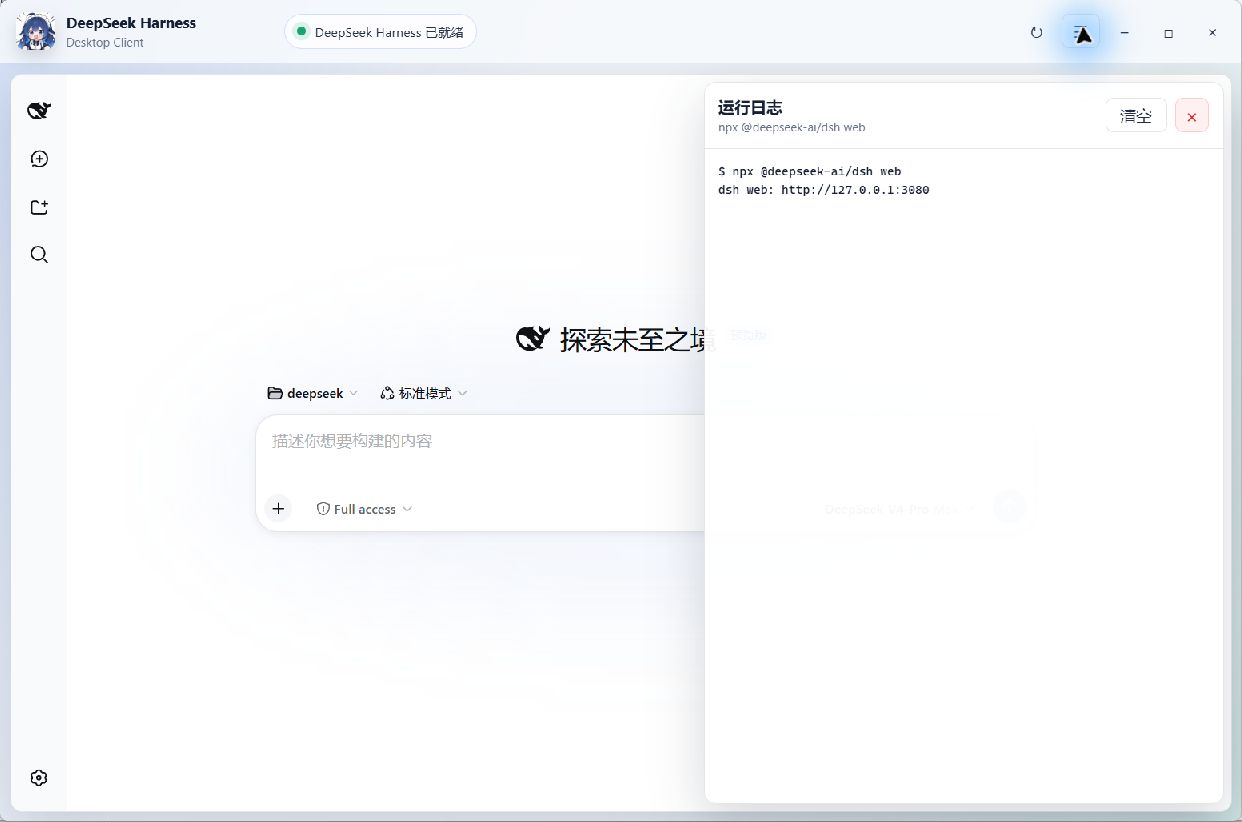Start a new chat from the sidebar
The image size is (1242, 822).
pyautogui.click(x=39, y=159)
